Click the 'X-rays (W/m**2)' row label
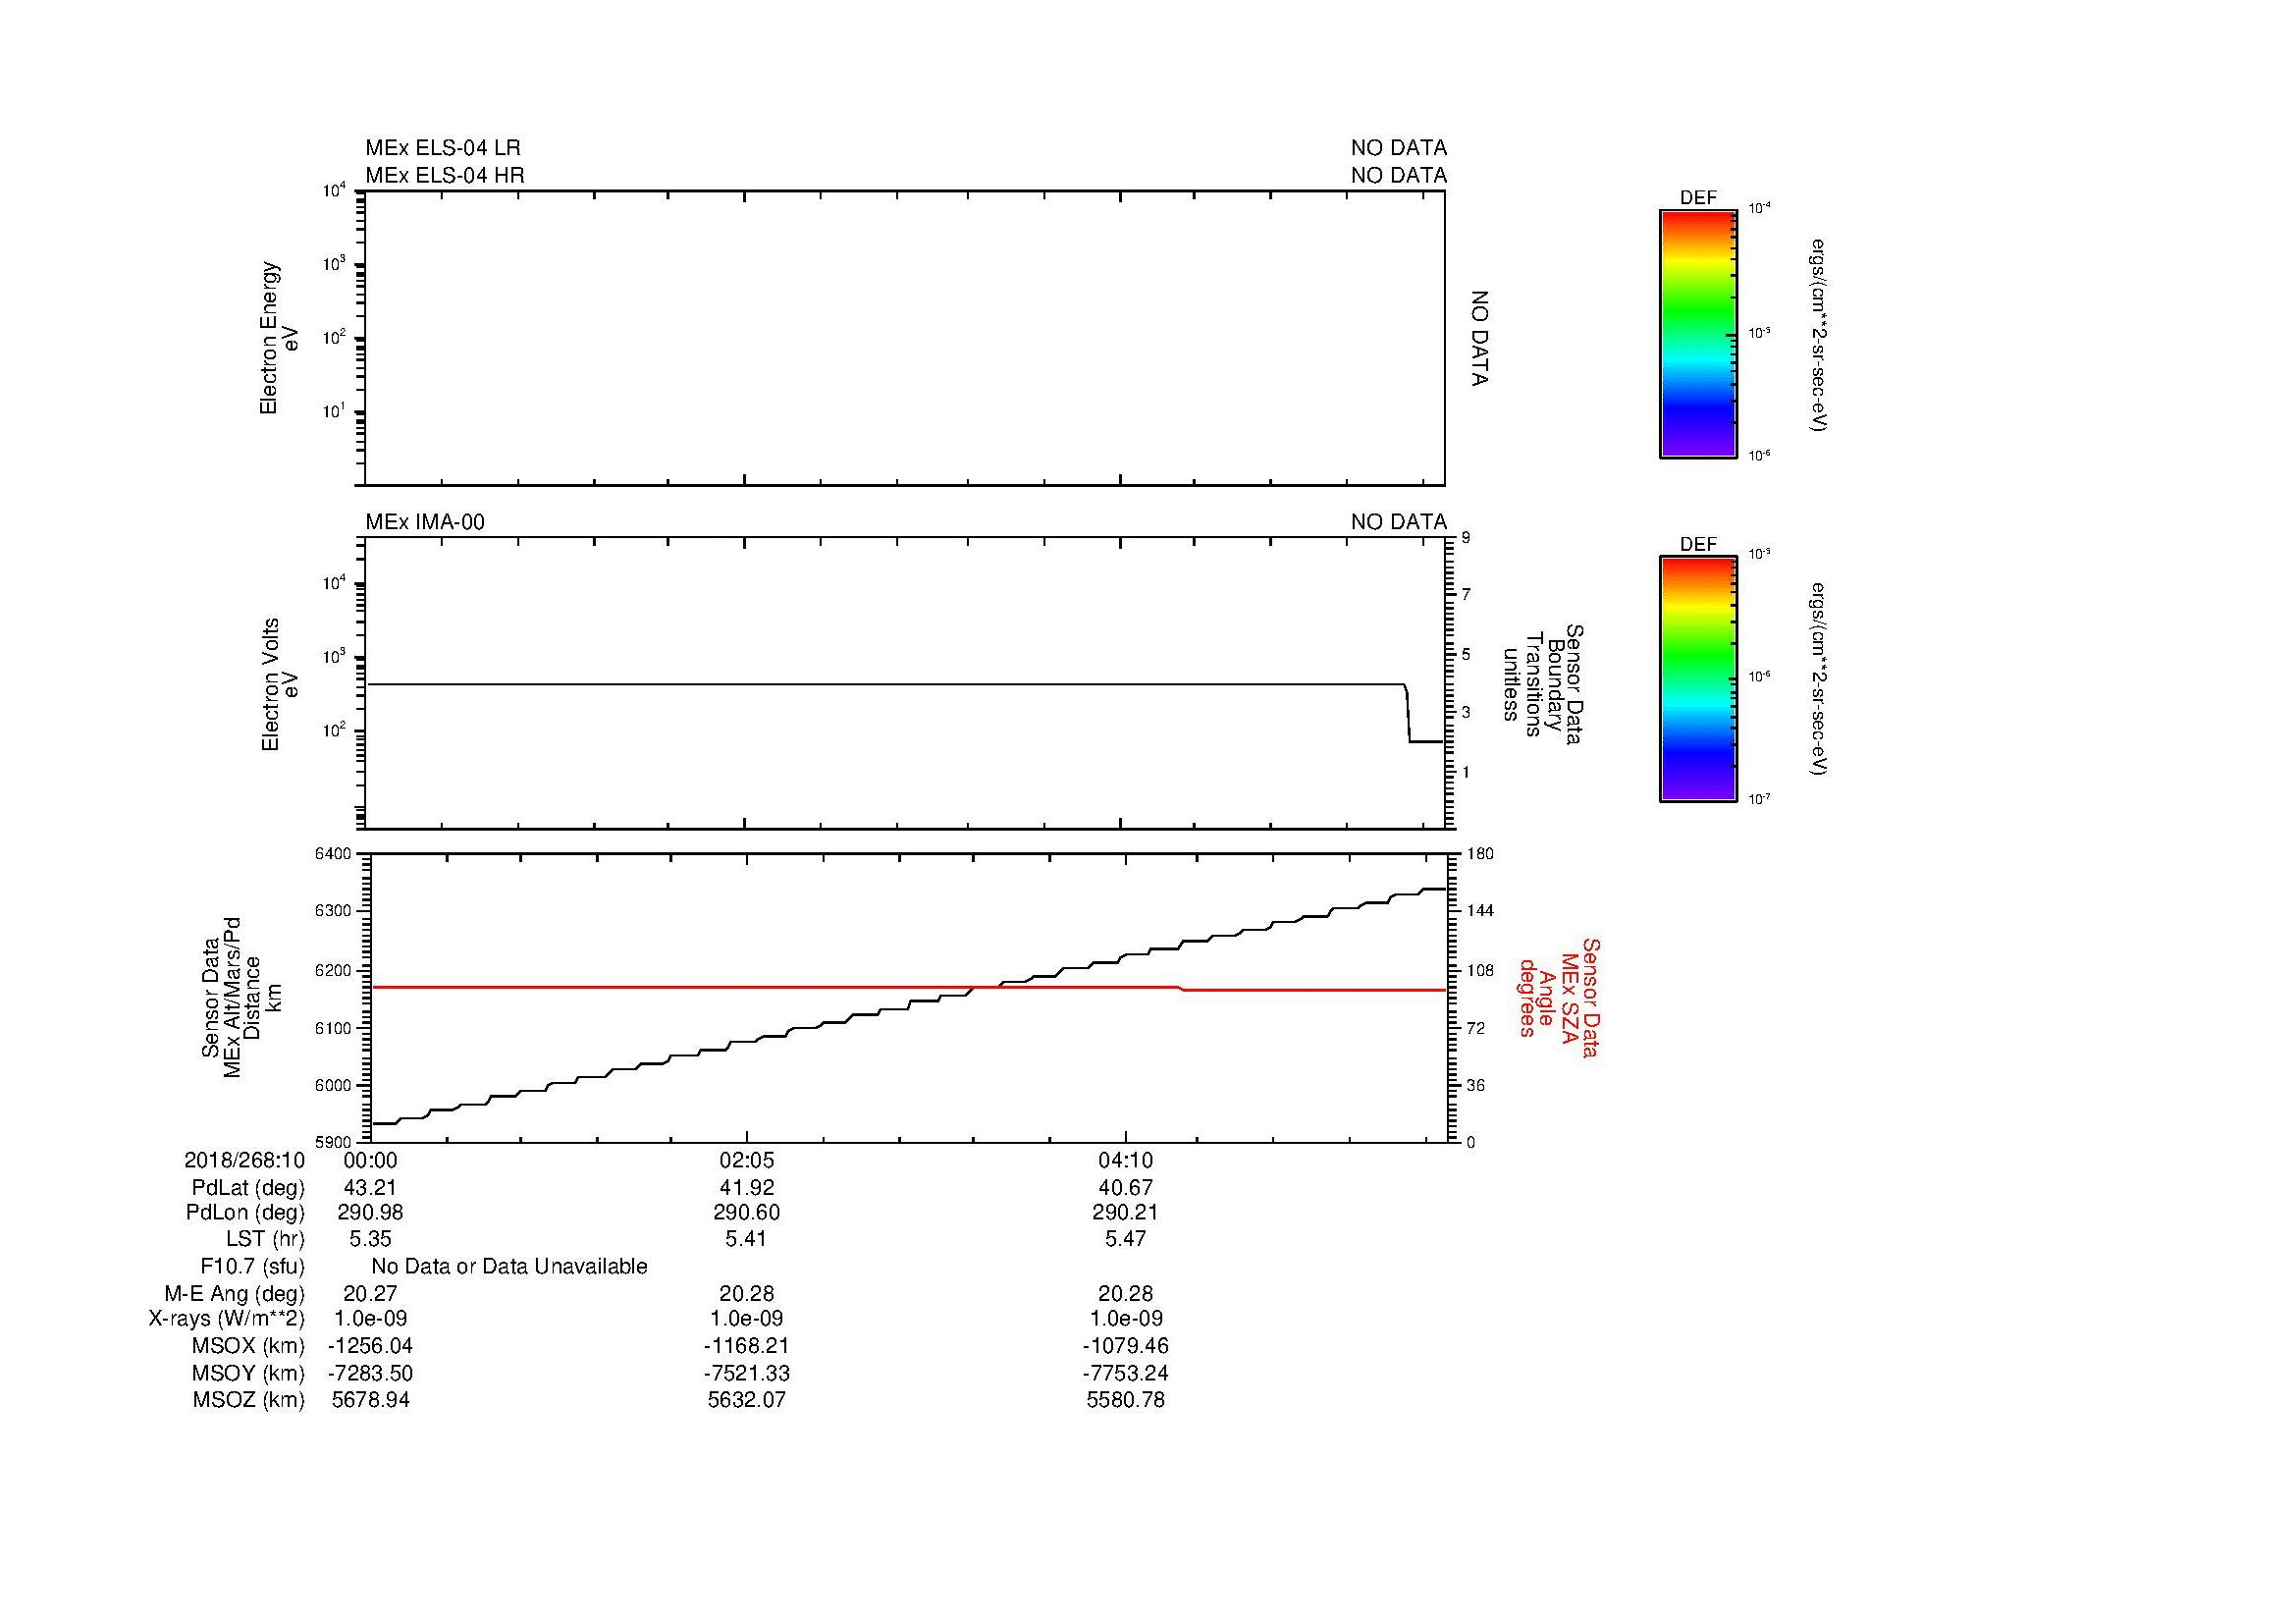2296x1623 pixels. (x=226, y=1319)
